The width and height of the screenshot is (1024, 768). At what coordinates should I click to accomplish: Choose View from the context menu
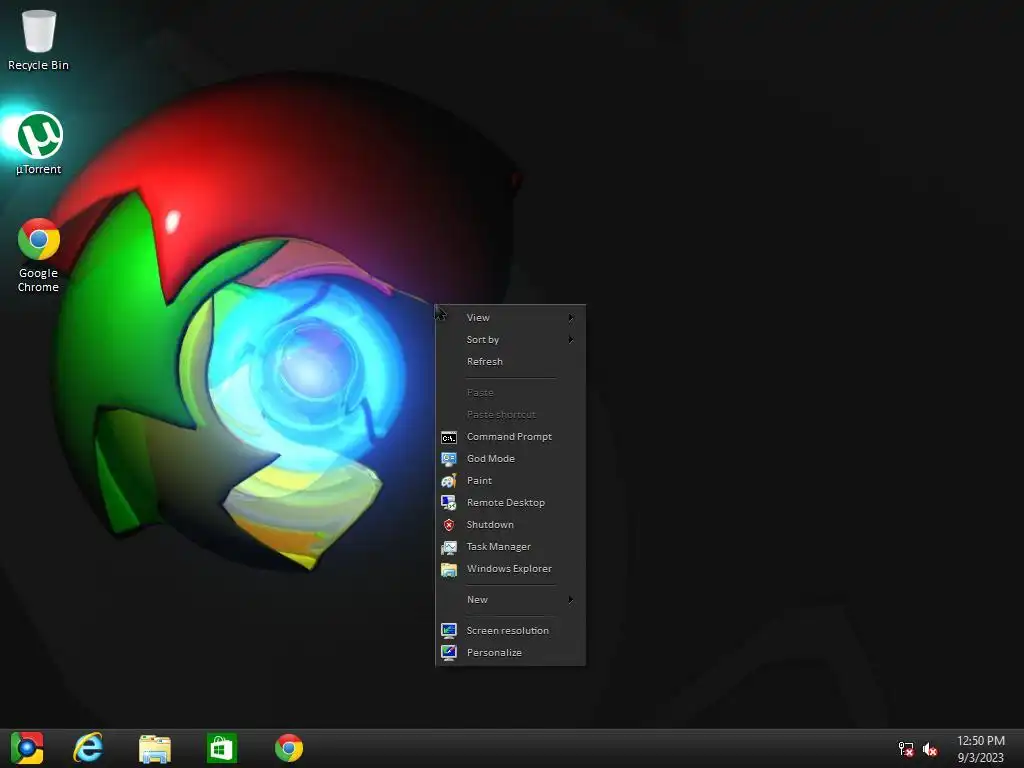pyautogui.click(x=478, y=318)
